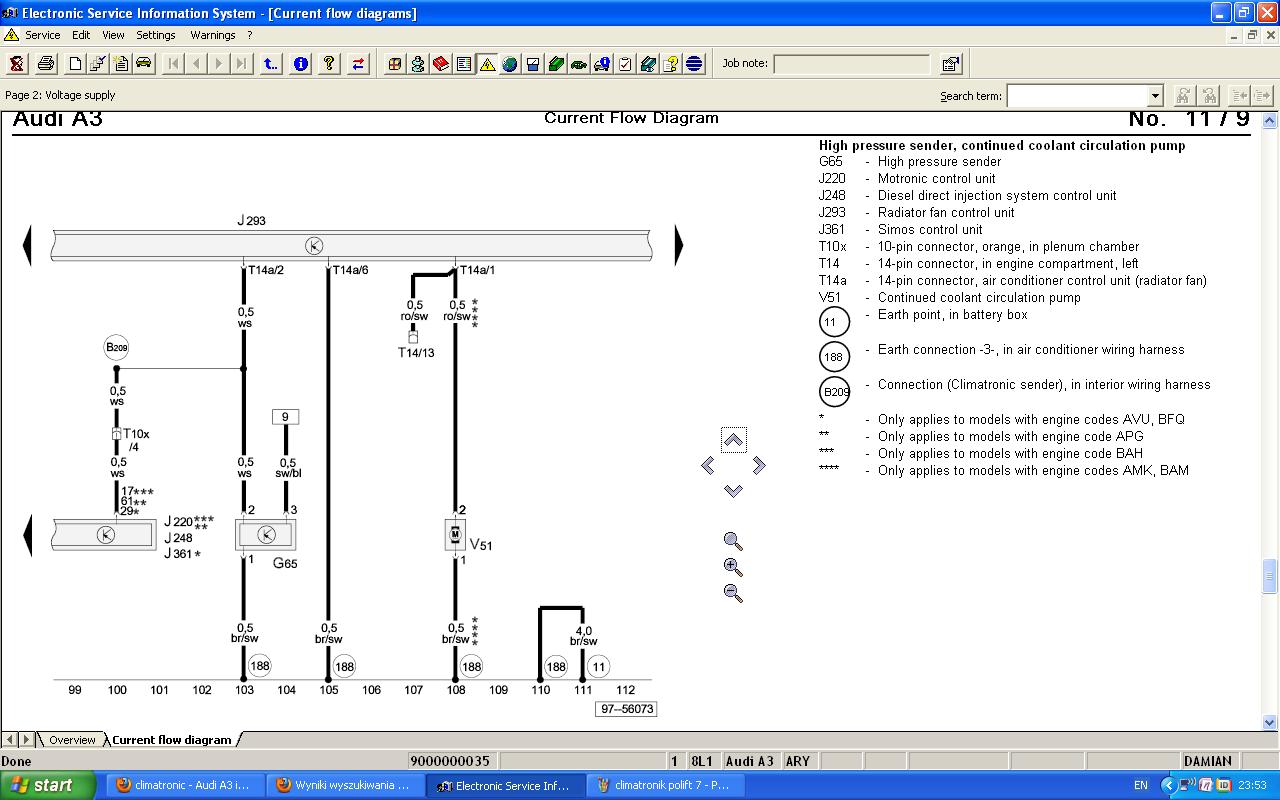Click the V51 pump motor symbol
Screen dimensions: 1280x800
pyautogui.click(x=455, y=535)
